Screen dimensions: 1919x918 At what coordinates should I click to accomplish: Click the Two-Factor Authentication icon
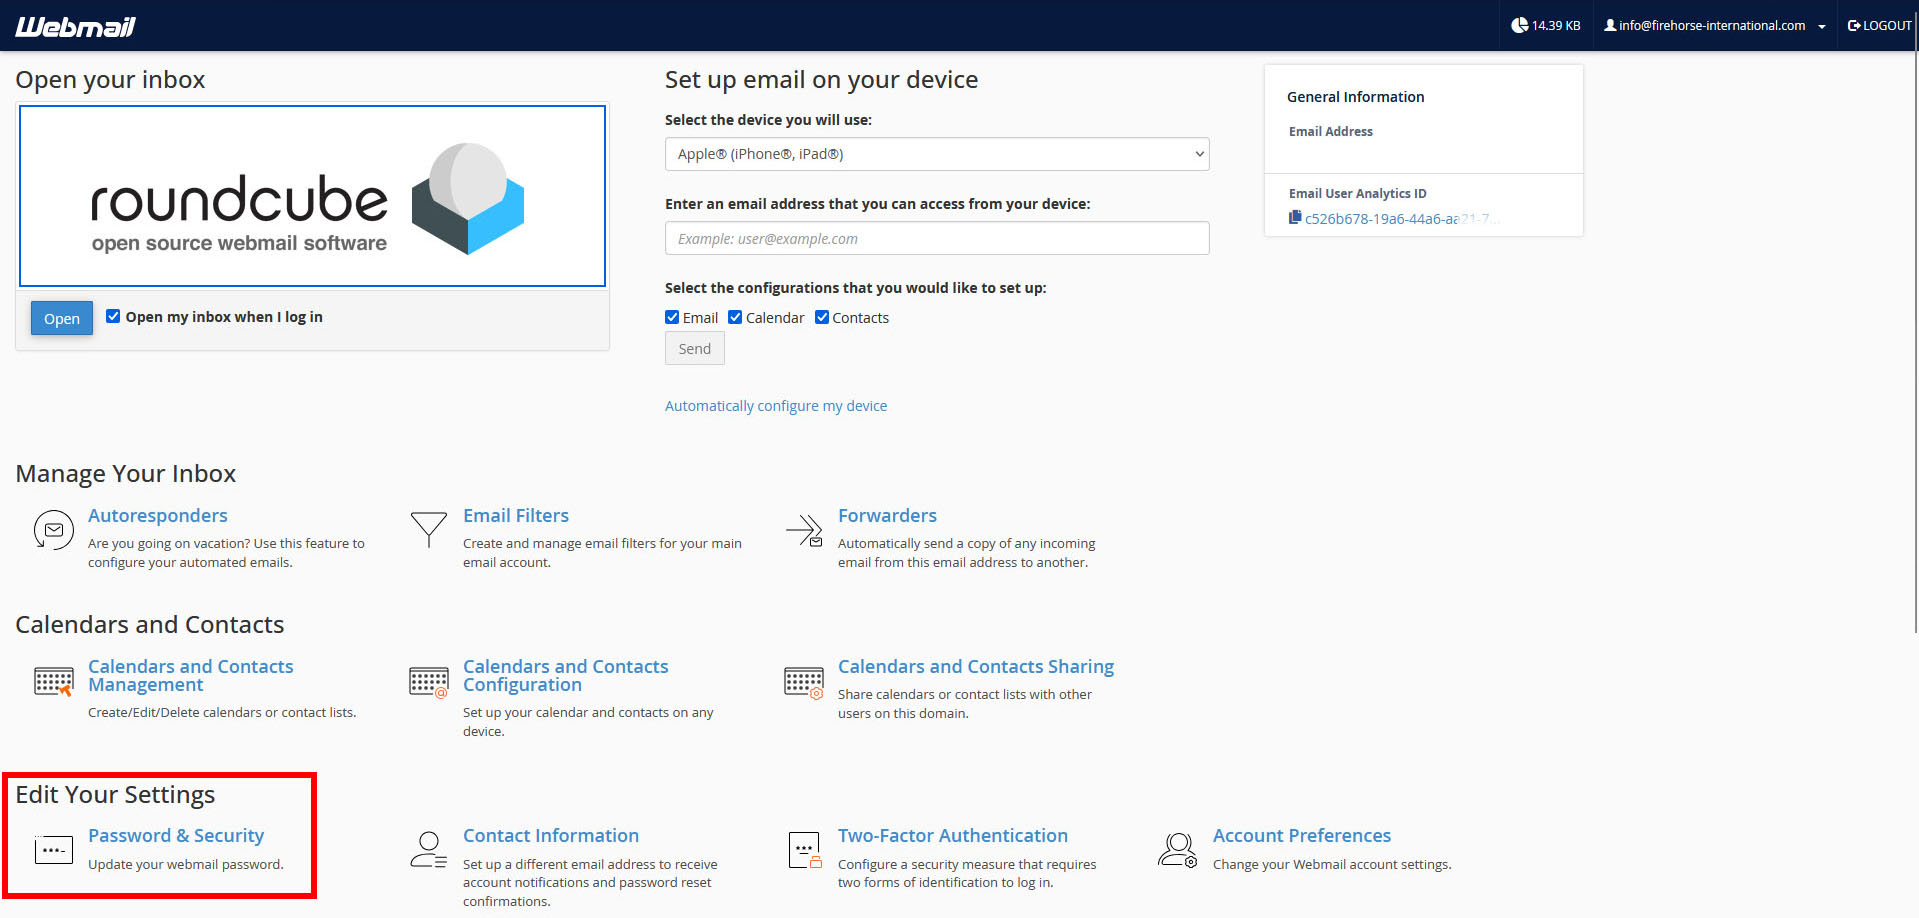point(804,850)
